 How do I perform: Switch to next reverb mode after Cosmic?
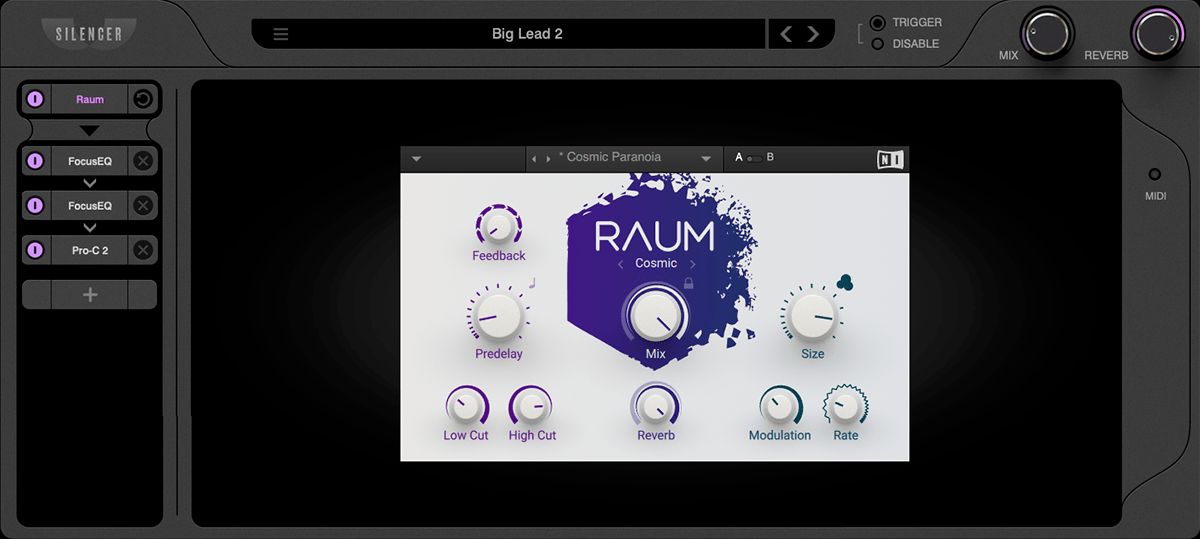coord(693,264)
